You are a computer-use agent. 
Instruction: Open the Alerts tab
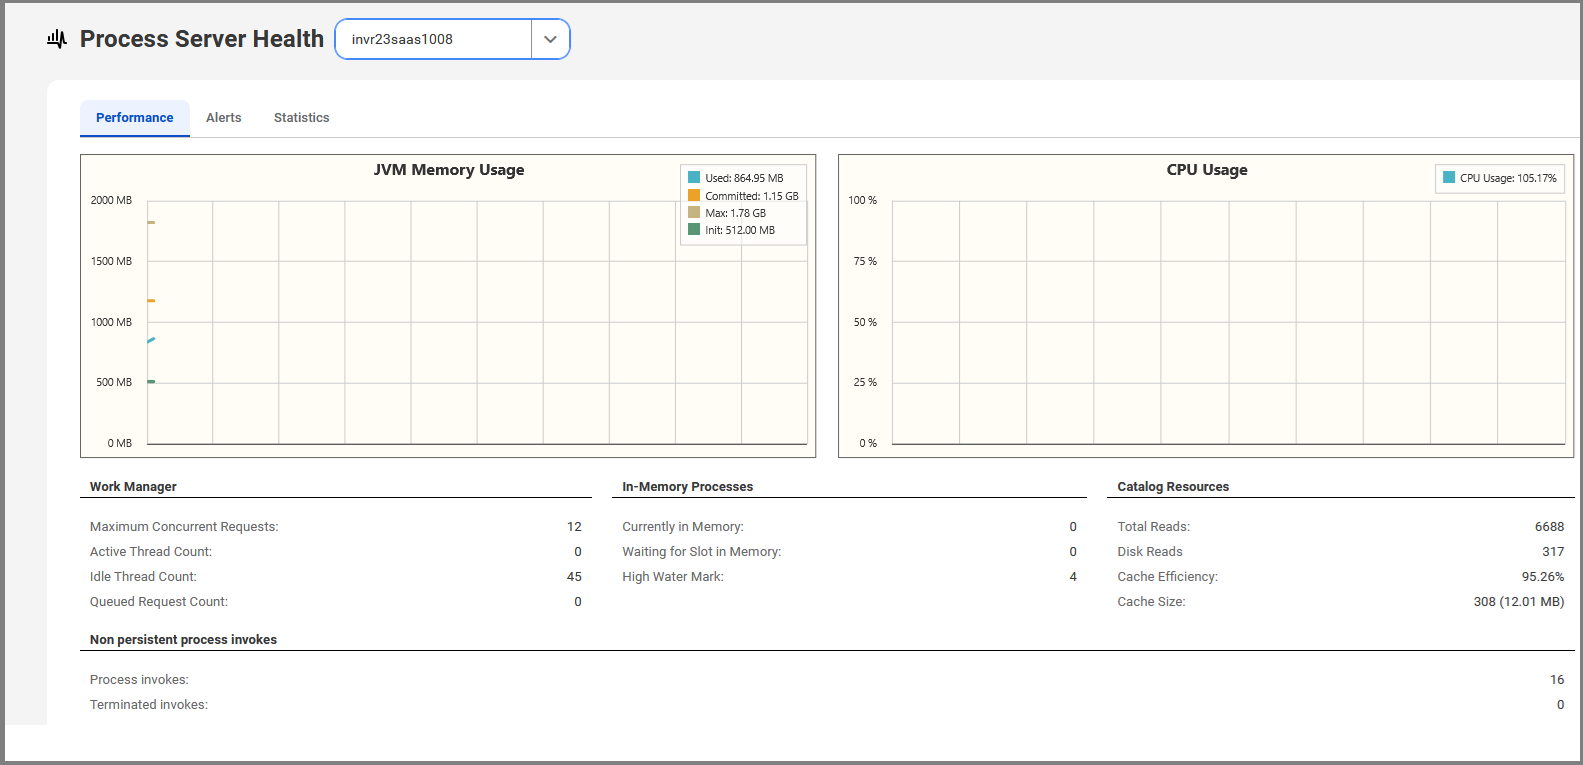[224, 118]
